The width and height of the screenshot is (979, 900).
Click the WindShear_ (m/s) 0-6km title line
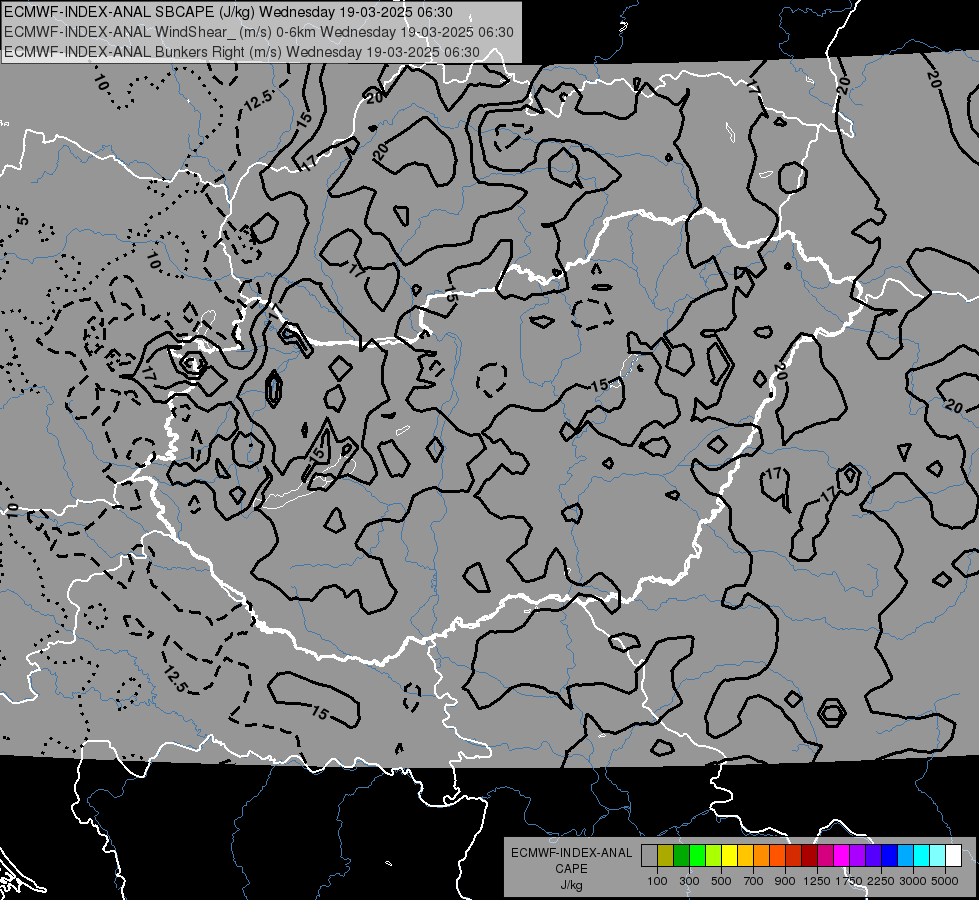point(258,32)
